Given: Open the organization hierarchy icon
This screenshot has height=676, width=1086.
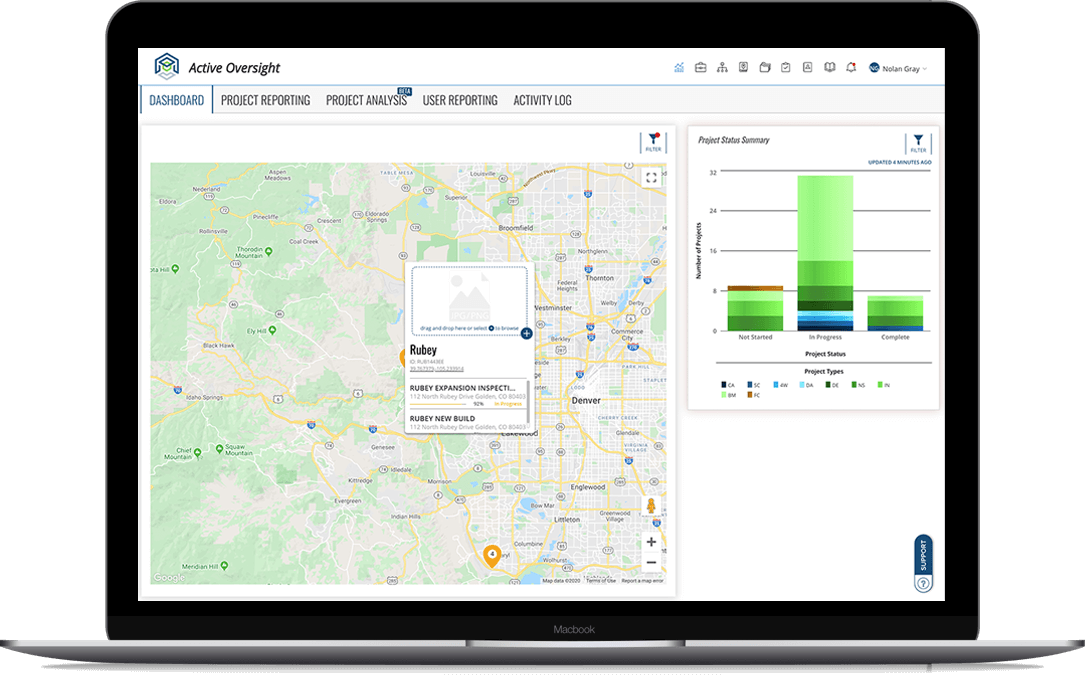Looking at the screenshot, I should [x=722, y=68].
